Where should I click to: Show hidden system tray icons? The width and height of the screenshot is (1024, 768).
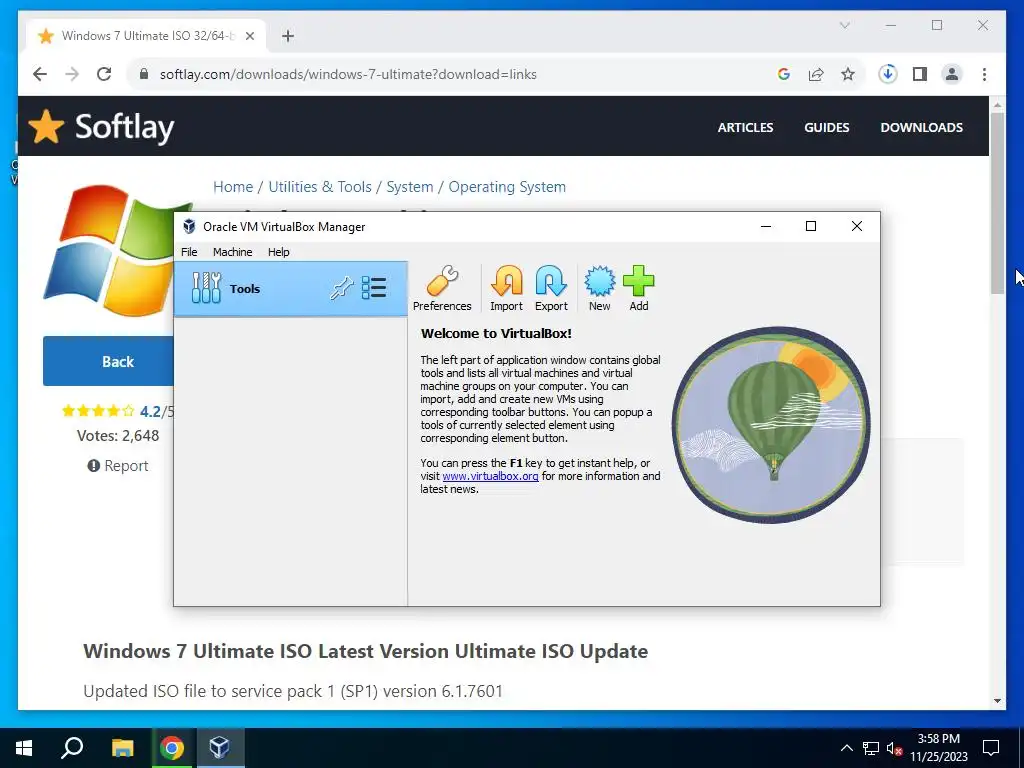(x=846, y=748)
